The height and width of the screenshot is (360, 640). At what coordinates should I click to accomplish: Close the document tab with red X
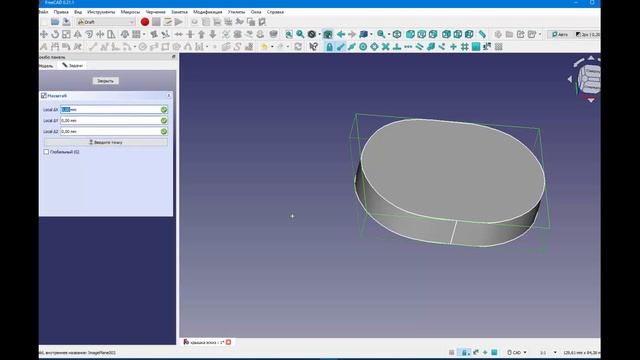point(229,342)
